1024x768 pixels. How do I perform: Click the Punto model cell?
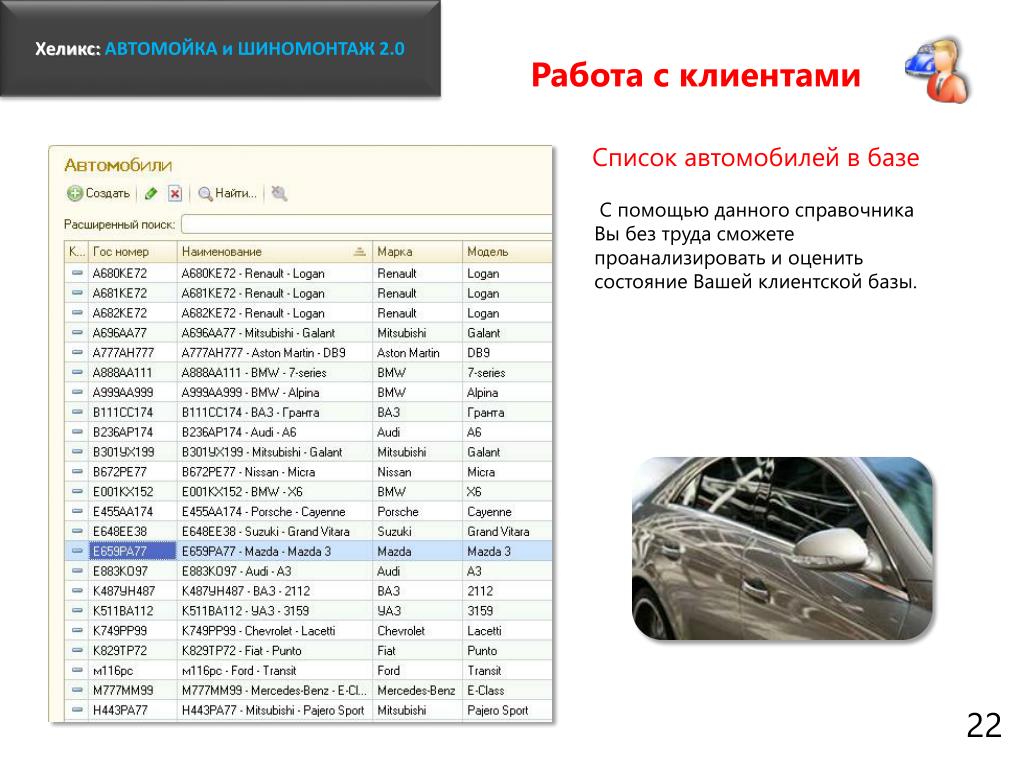click(x=507, y=650)
